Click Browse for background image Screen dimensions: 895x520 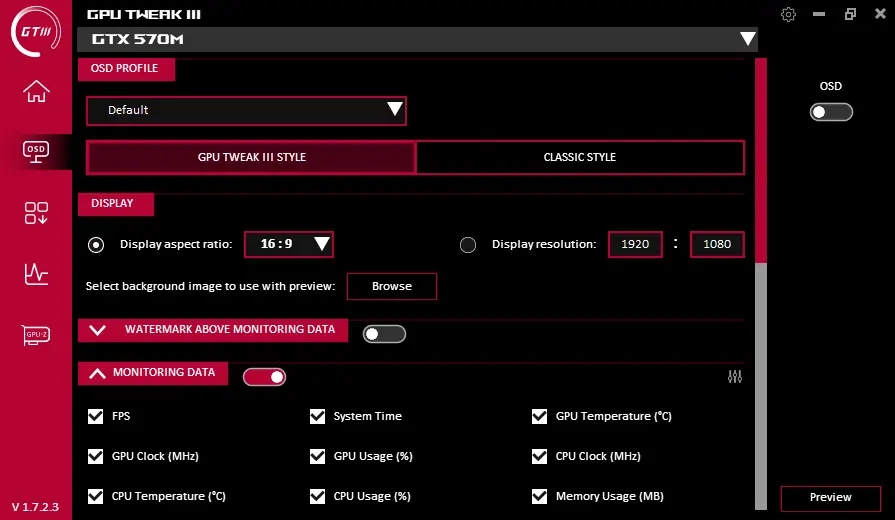[x=392, y=286]
